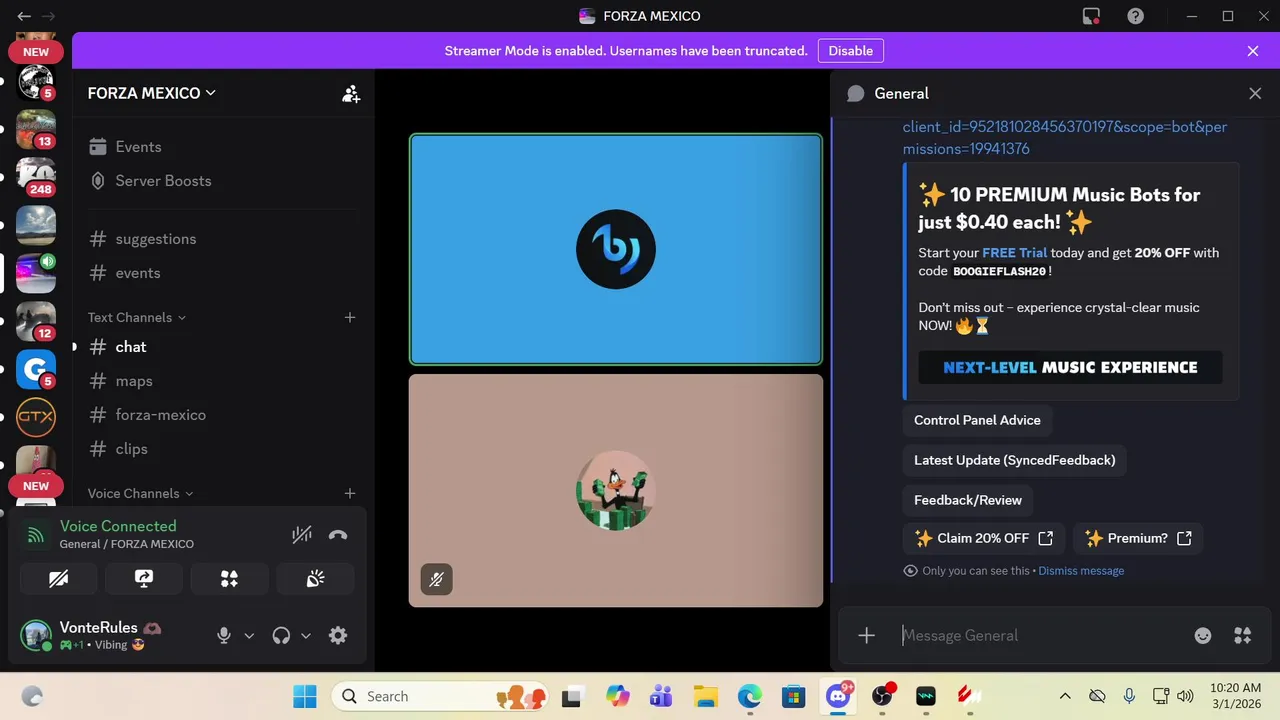The image size is (1280, 720).
Task: Open the output device options arrow beside the headphones
Action: tap(306, 635)
